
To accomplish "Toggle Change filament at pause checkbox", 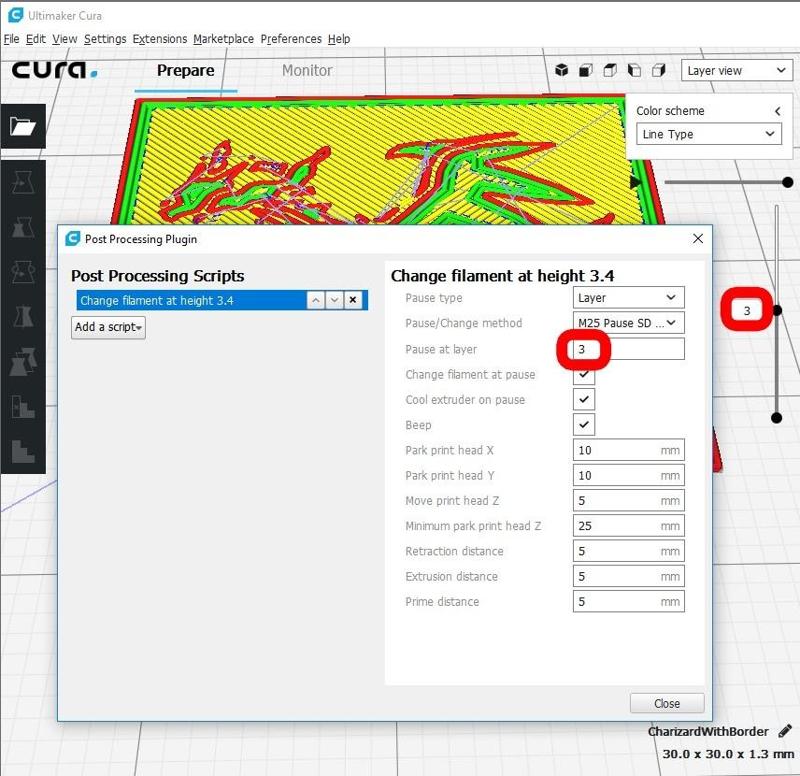I will (584, 374).
